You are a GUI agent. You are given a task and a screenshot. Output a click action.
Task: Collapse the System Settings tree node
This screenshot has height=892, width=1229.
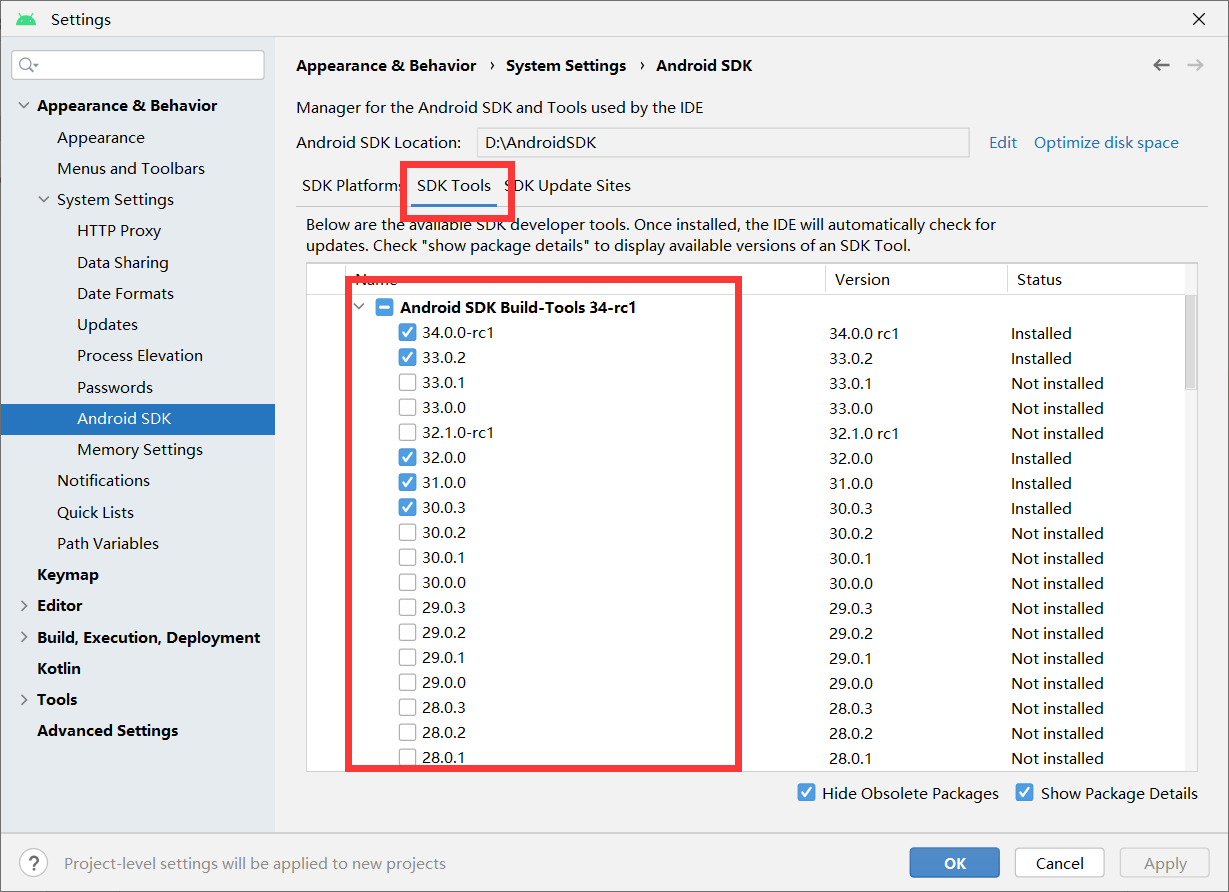click(44, 200)
